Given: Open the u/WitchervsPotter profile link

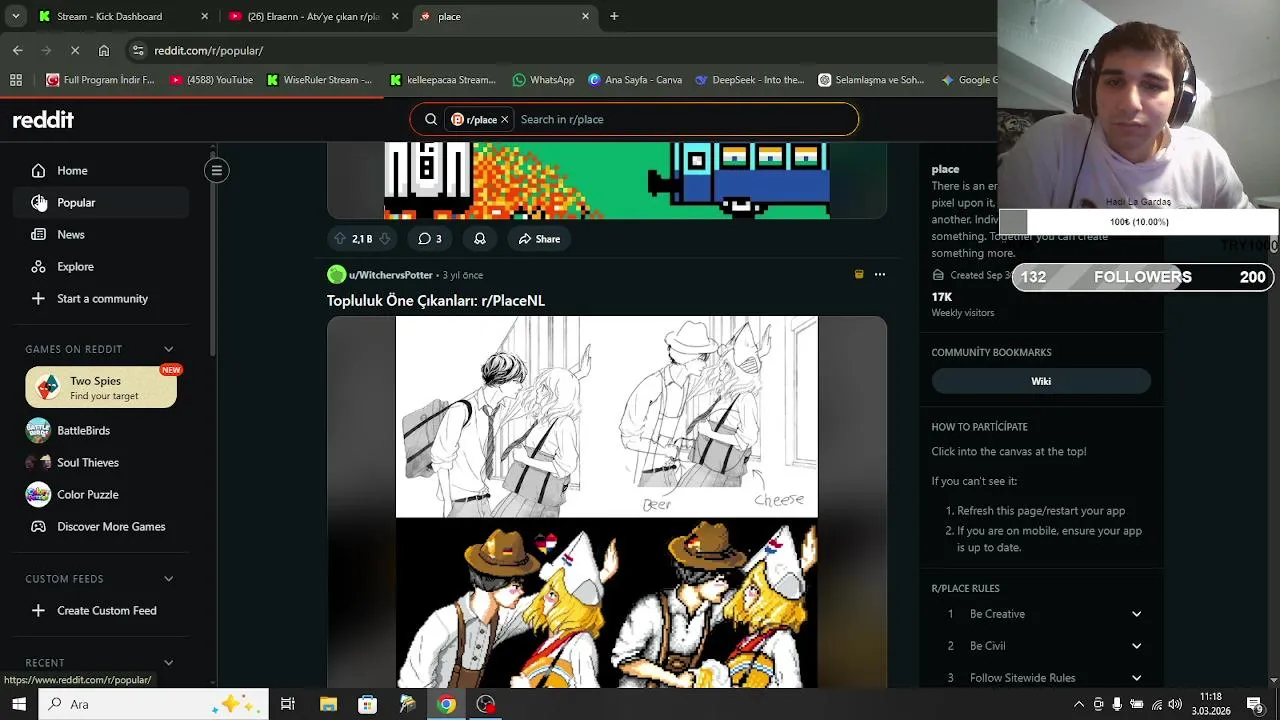Looking at the screenshot, I should (391, 275).
